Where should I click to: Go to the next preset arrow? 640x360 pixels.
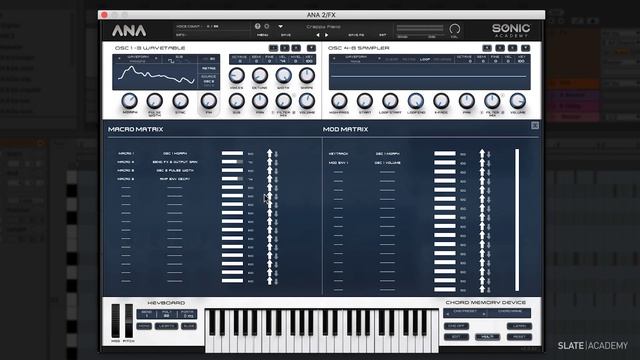[x=326, y=35]
